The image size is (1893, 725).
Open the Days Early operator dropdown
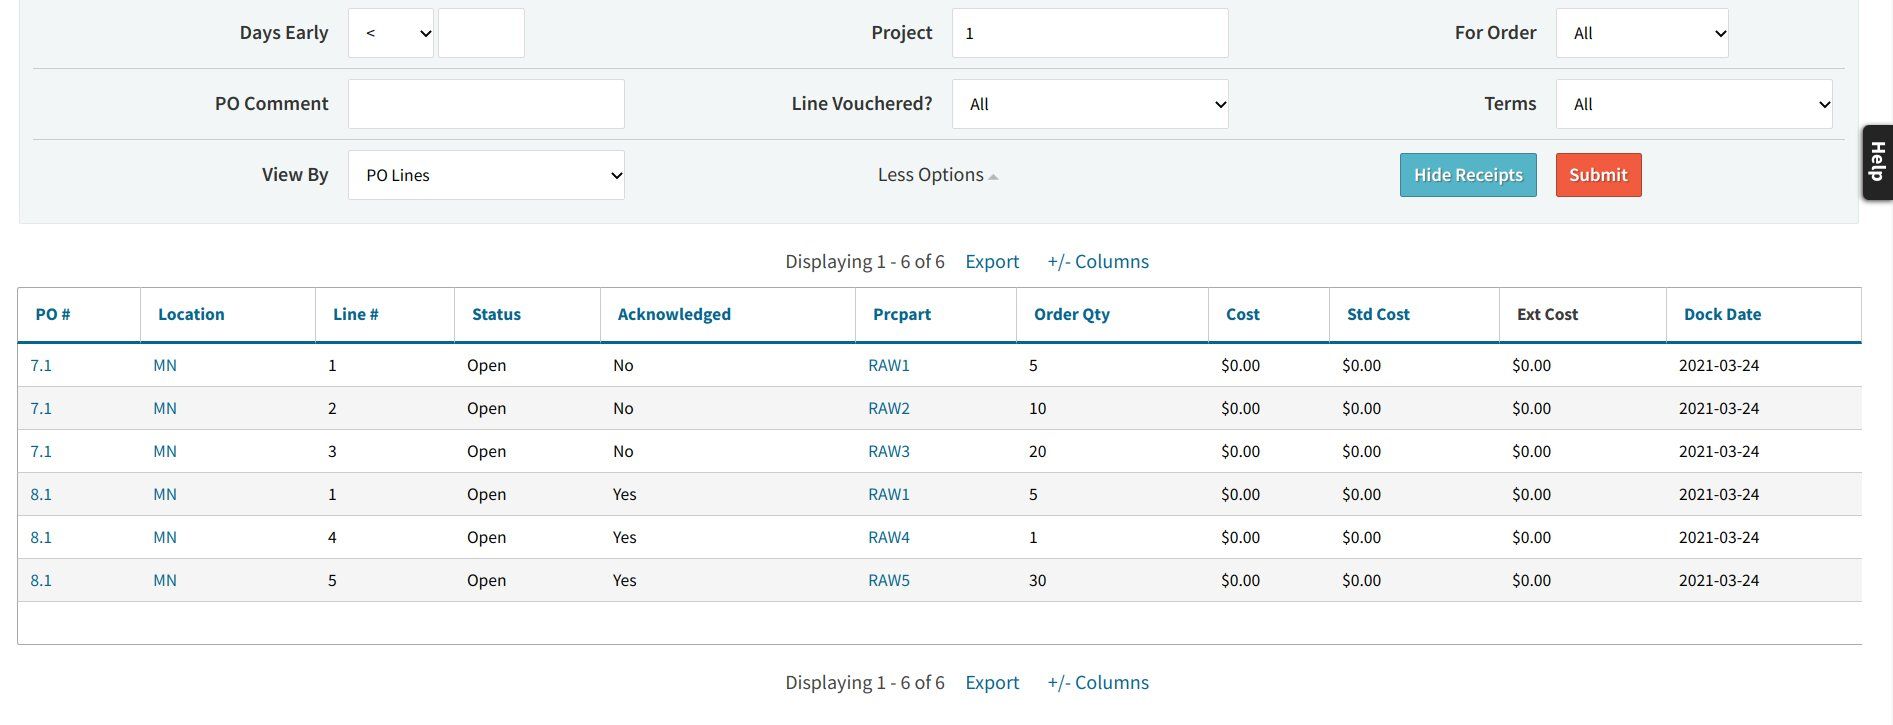click(x=390, y=33)
